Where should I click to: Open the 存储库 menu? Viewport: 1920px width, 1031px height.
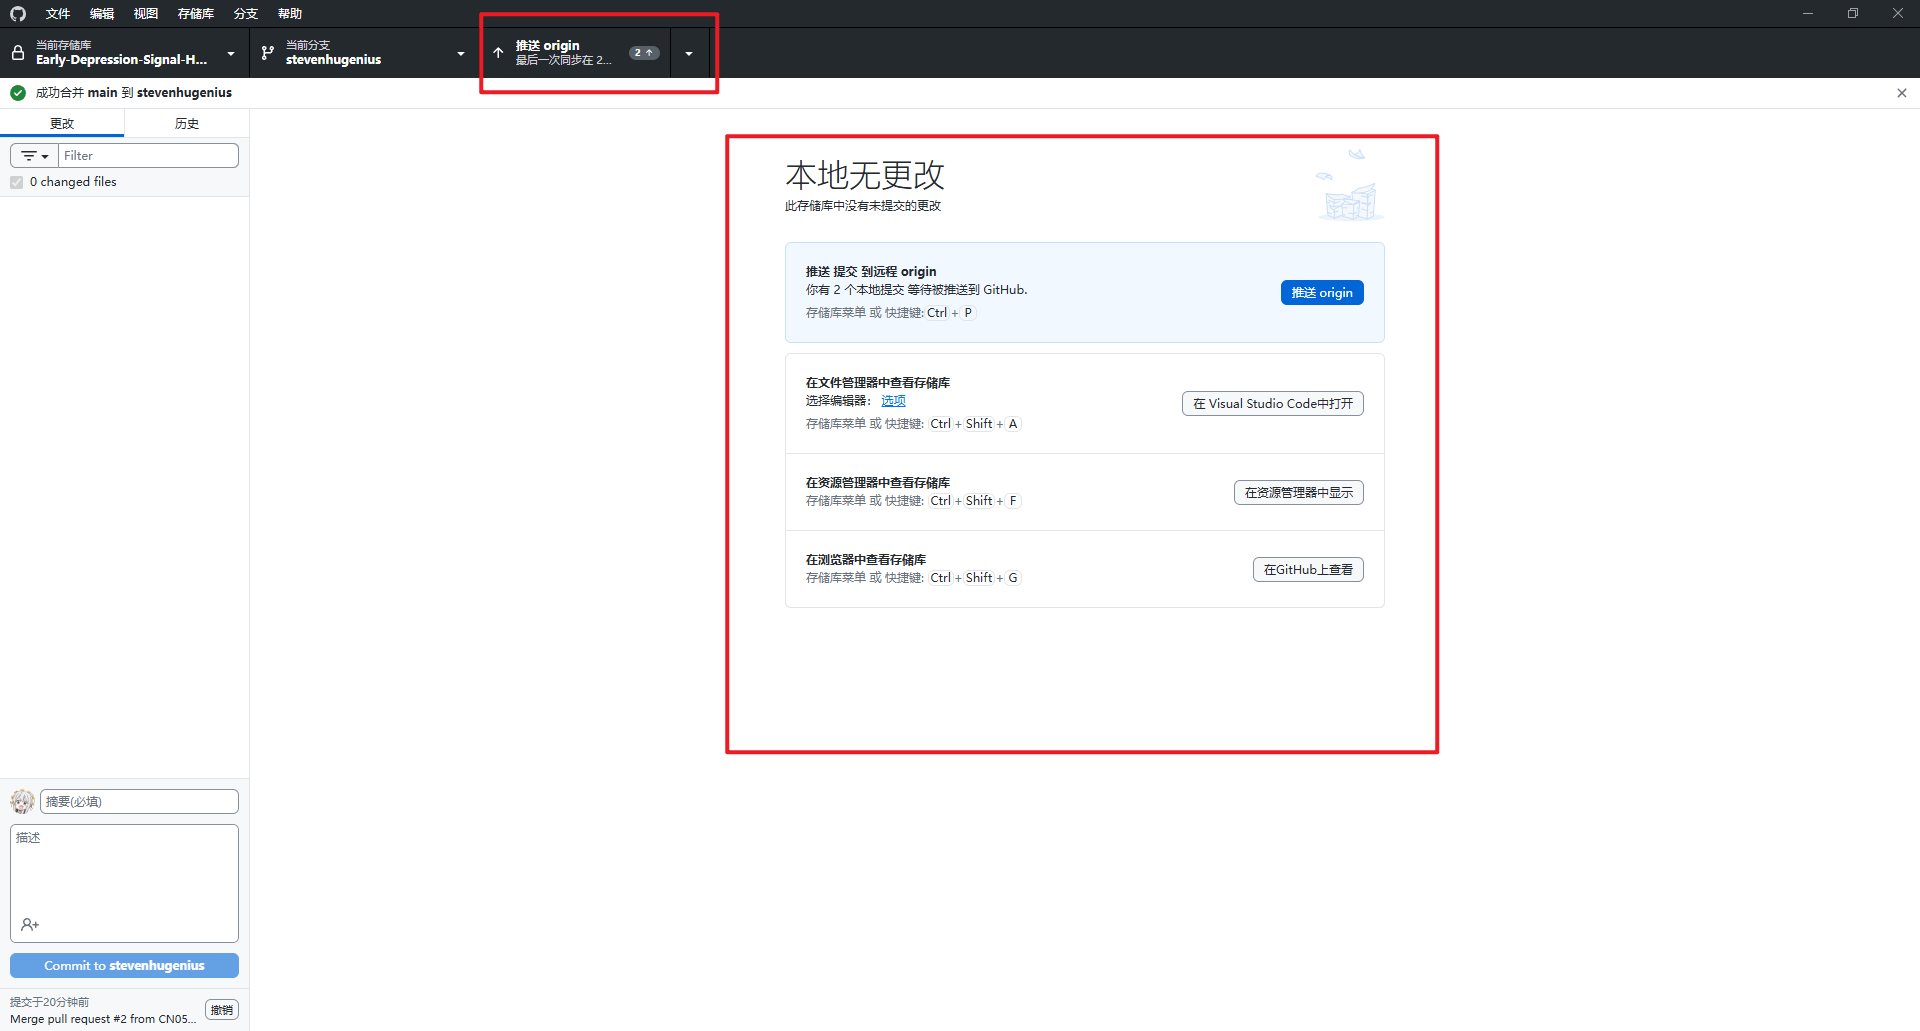click(x=196, y=14)
